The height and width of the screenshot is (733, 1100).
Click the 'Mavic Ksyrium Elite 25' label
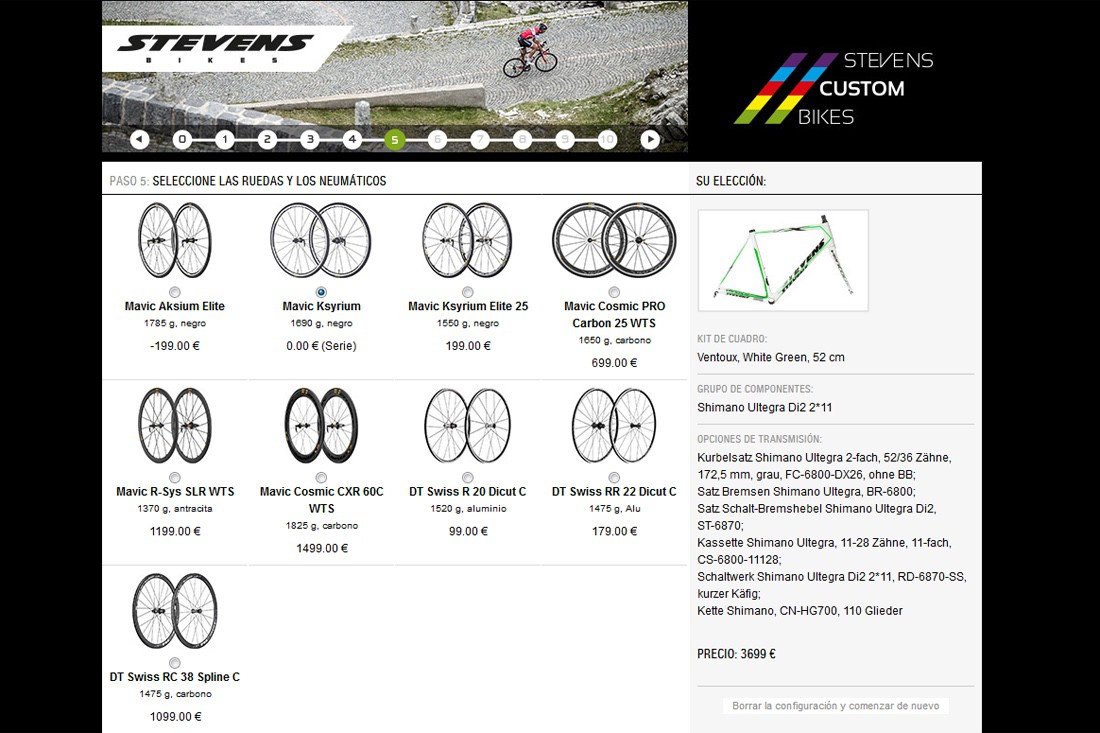click(468, 307)
